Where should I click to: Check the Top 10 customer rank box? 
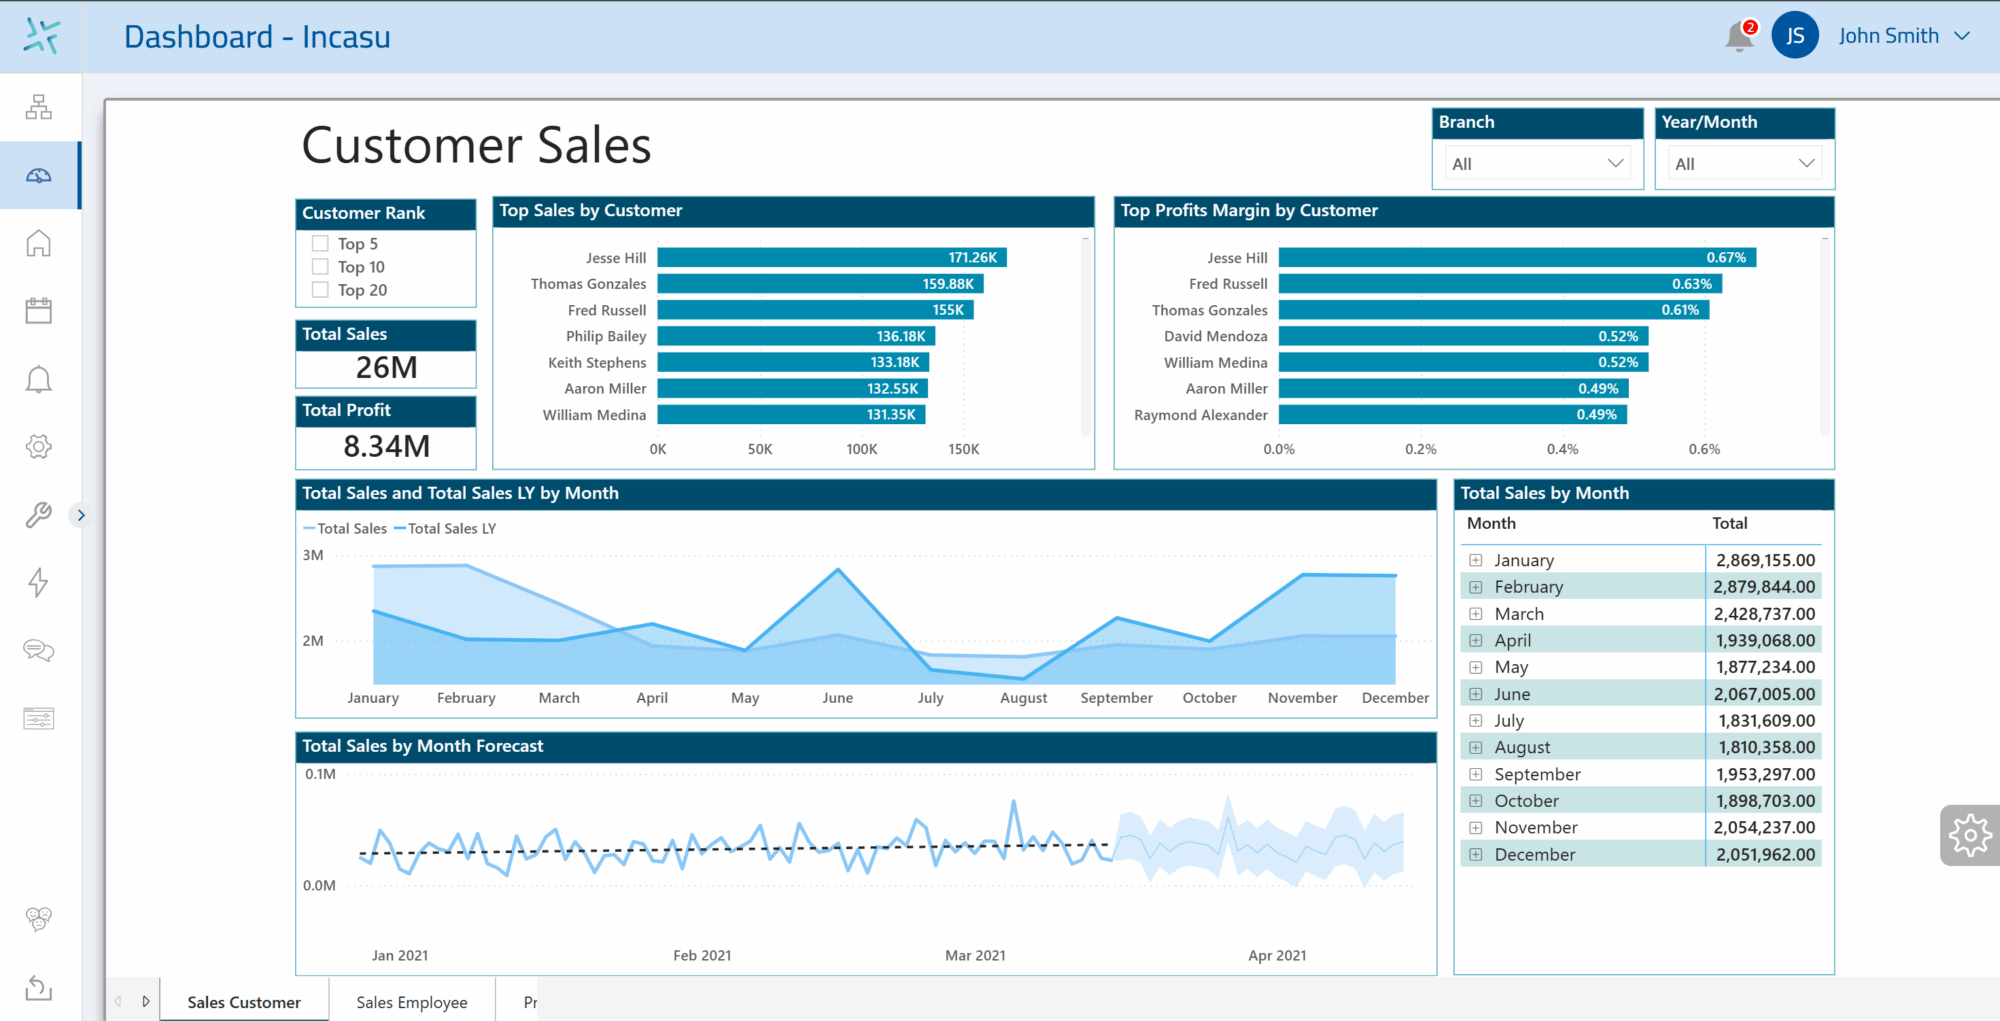pos(320,266)
